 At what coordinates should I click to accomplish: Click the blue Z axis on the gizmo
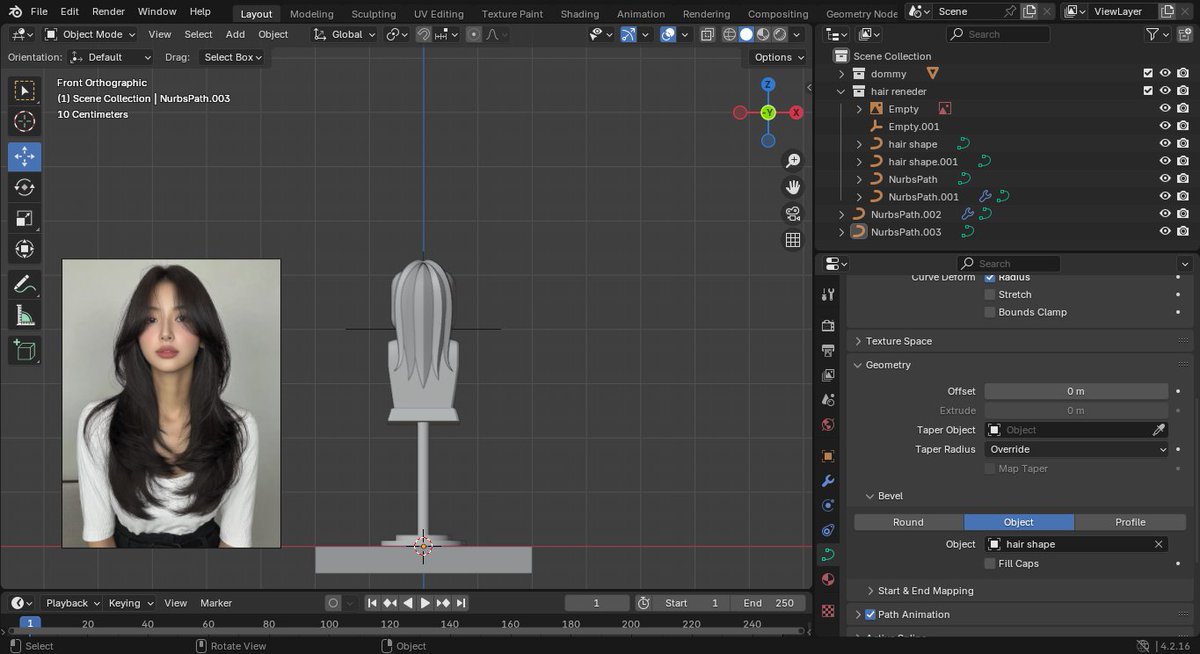[x=768, y=85]
